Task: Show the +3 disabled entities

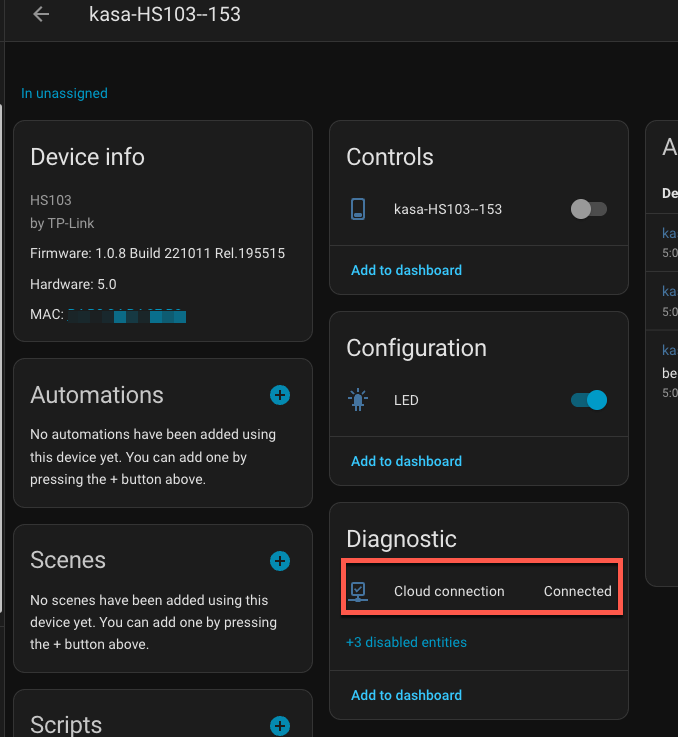Action: coord(406,642)
